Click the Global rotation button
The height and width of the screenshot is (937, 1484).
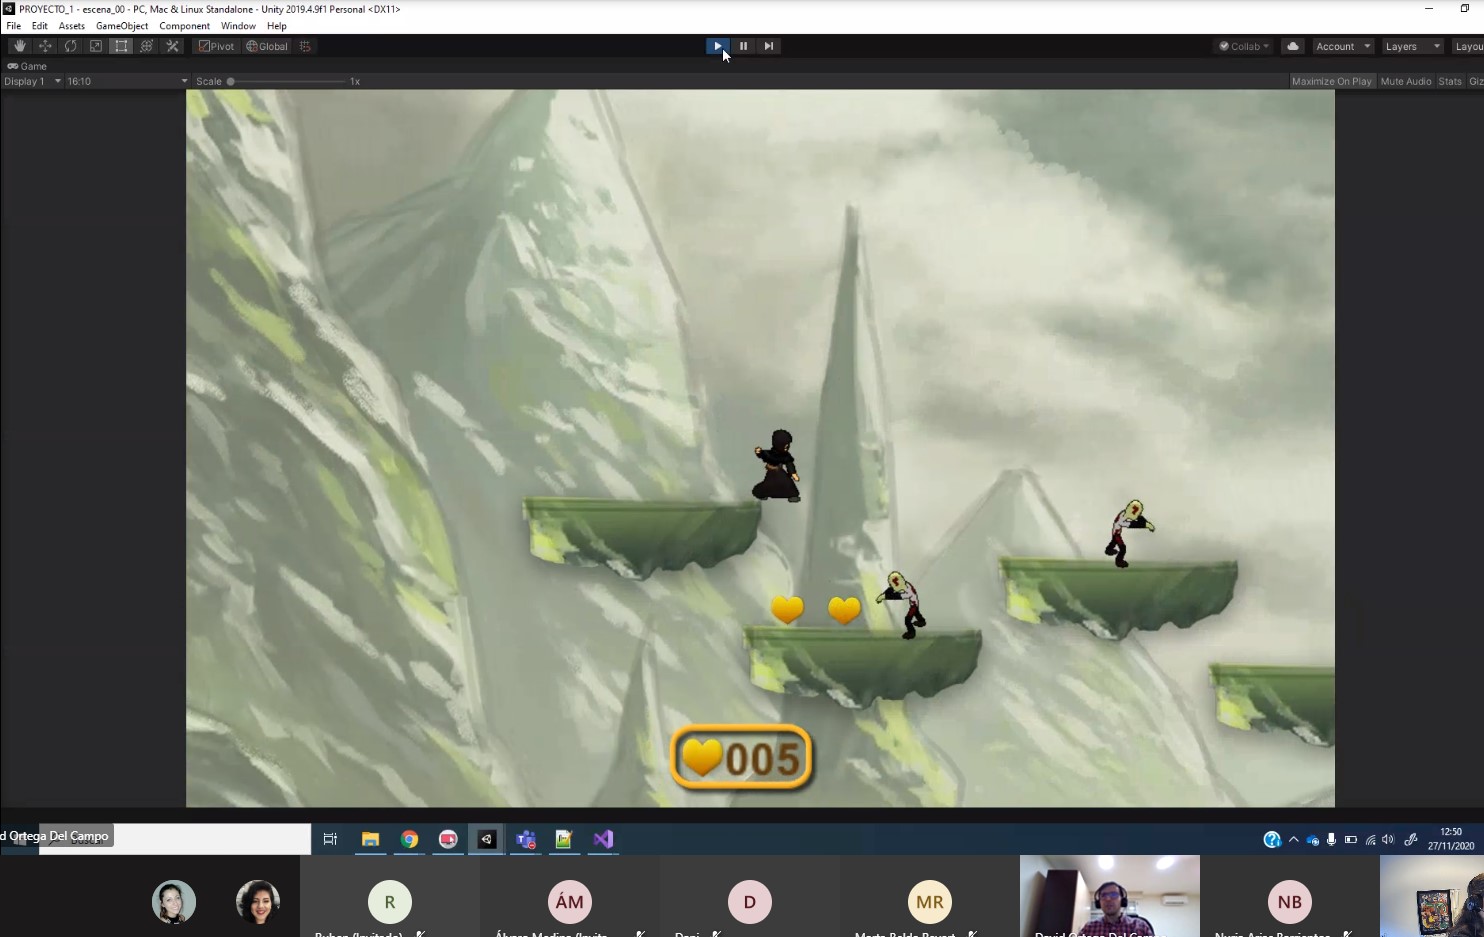pyautogui.click(x=267, y=46)
